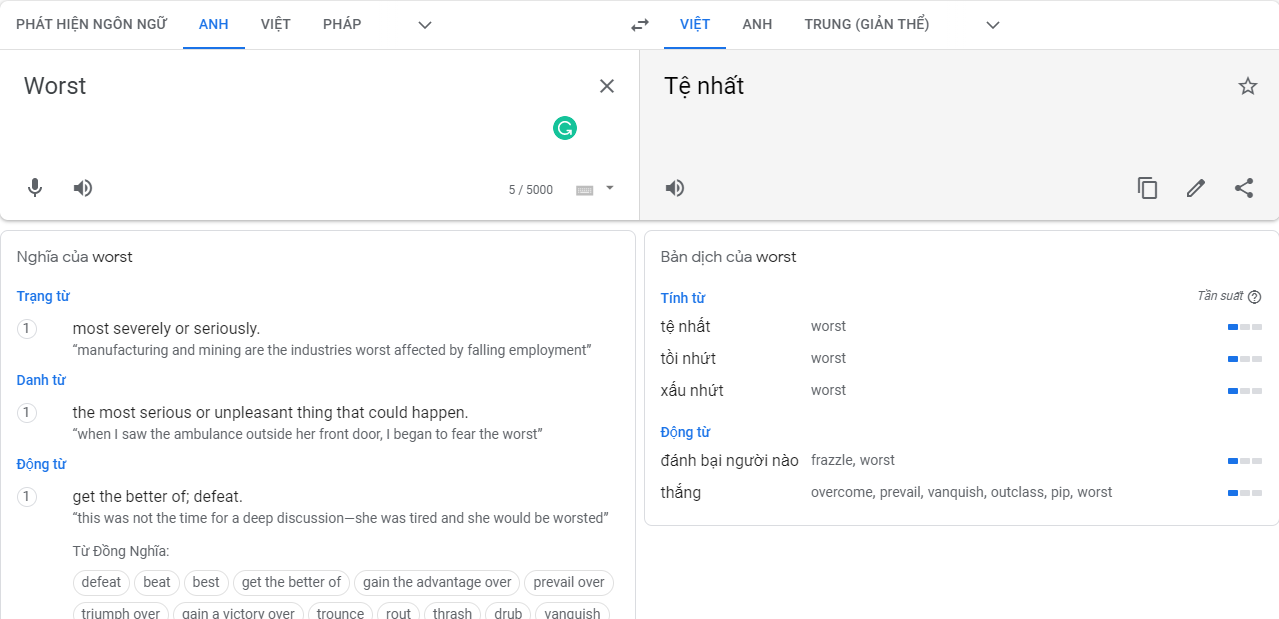Click the translation "tệ nhất" in the table
The height and width of the screenshot is (619, 1279).
tap(686, 327)
